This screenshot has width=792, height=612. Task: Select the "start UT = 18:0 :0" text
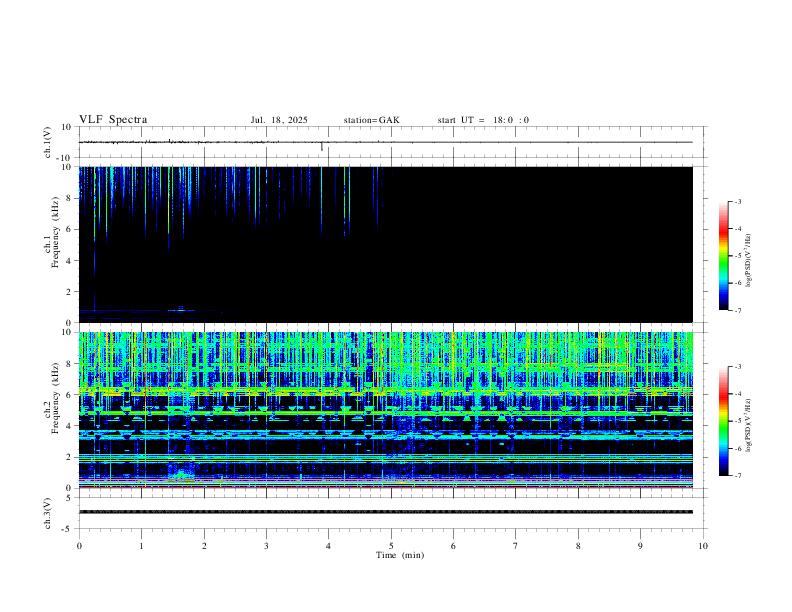tap(483, 120)
